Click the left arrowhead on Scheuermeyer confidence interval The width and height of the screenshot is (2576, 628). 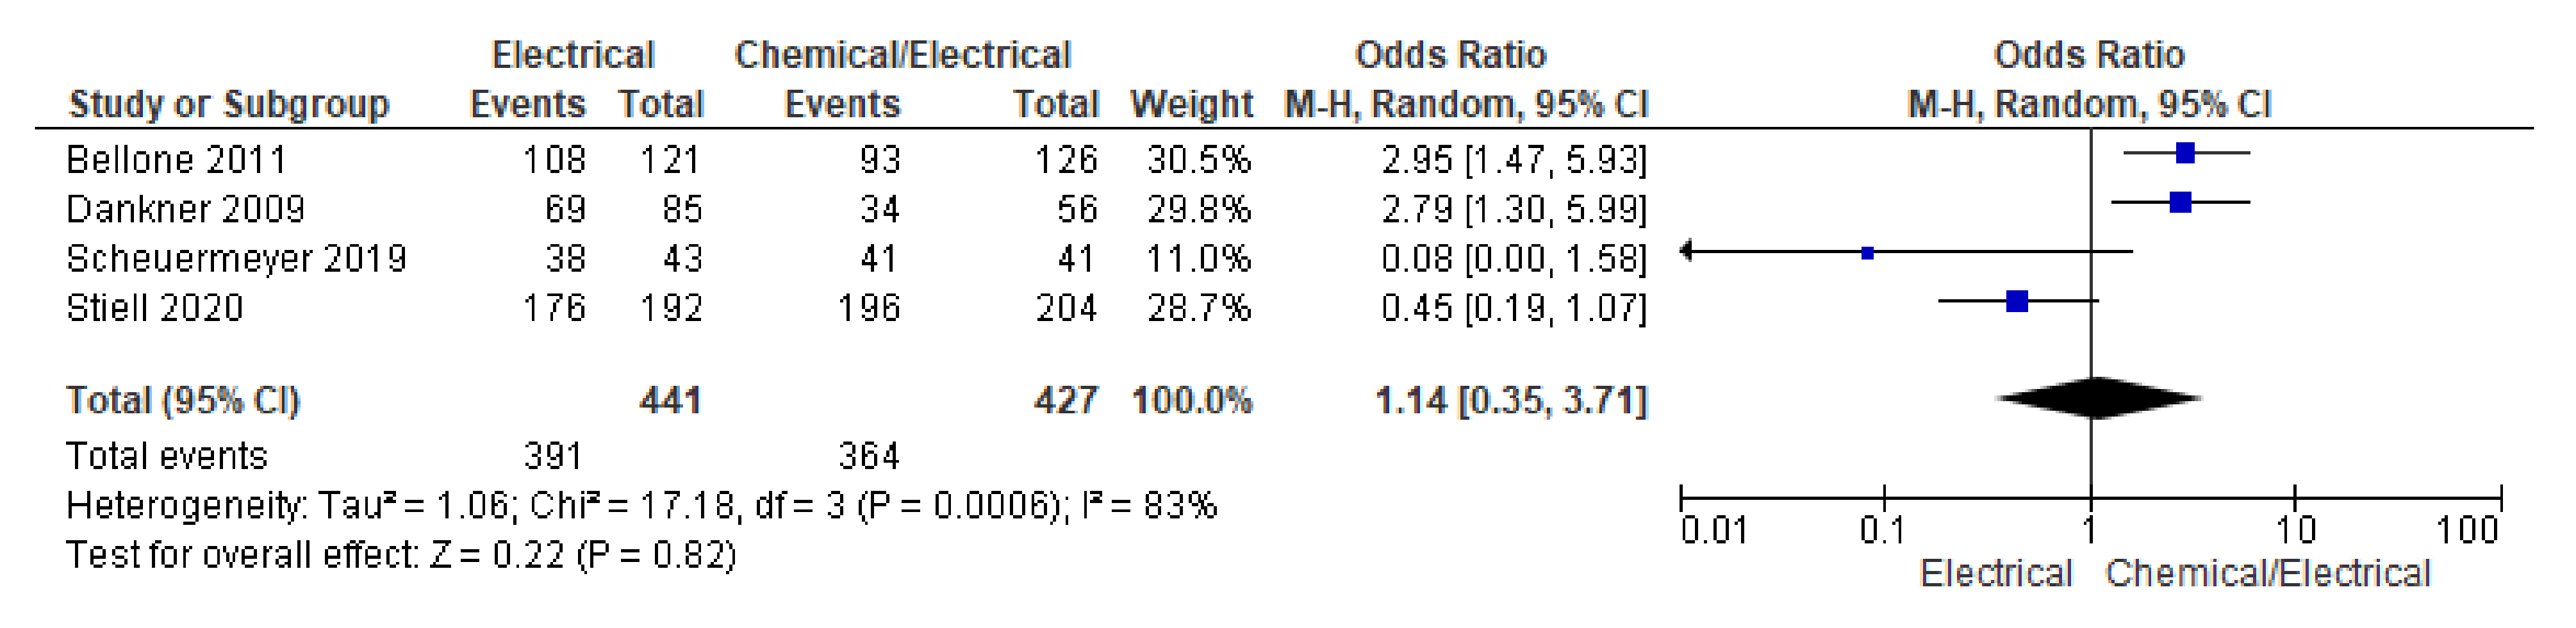(x=1687, y=251)
